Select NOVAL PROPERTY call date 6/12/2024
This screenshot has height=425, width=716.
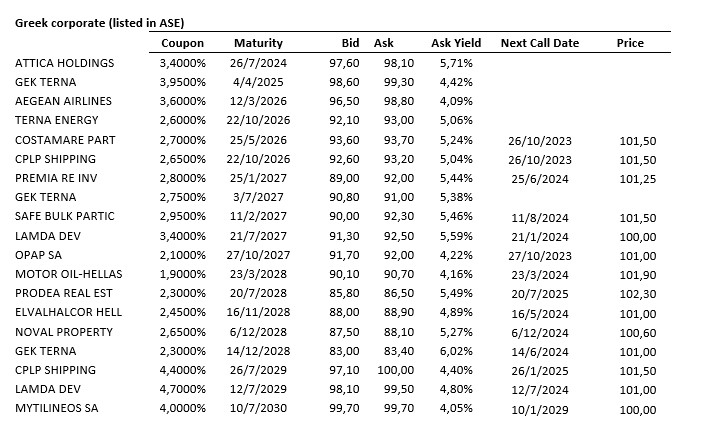tap(540, 332)
